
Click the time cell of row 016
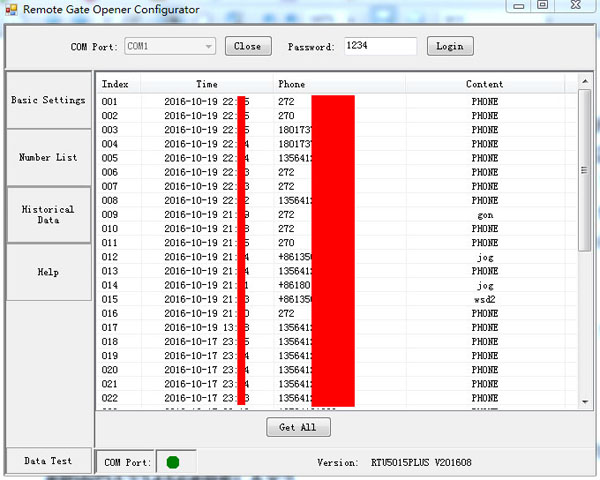click(207, 313)
